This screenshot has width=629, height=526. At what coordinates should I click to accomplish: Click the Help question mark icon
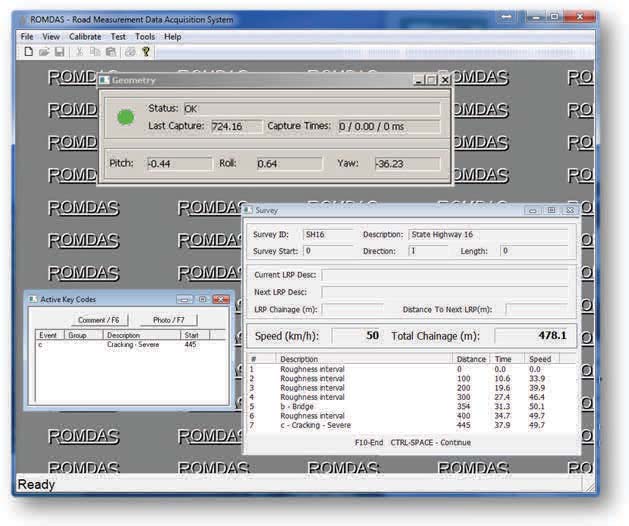click(x=146, y=51)
